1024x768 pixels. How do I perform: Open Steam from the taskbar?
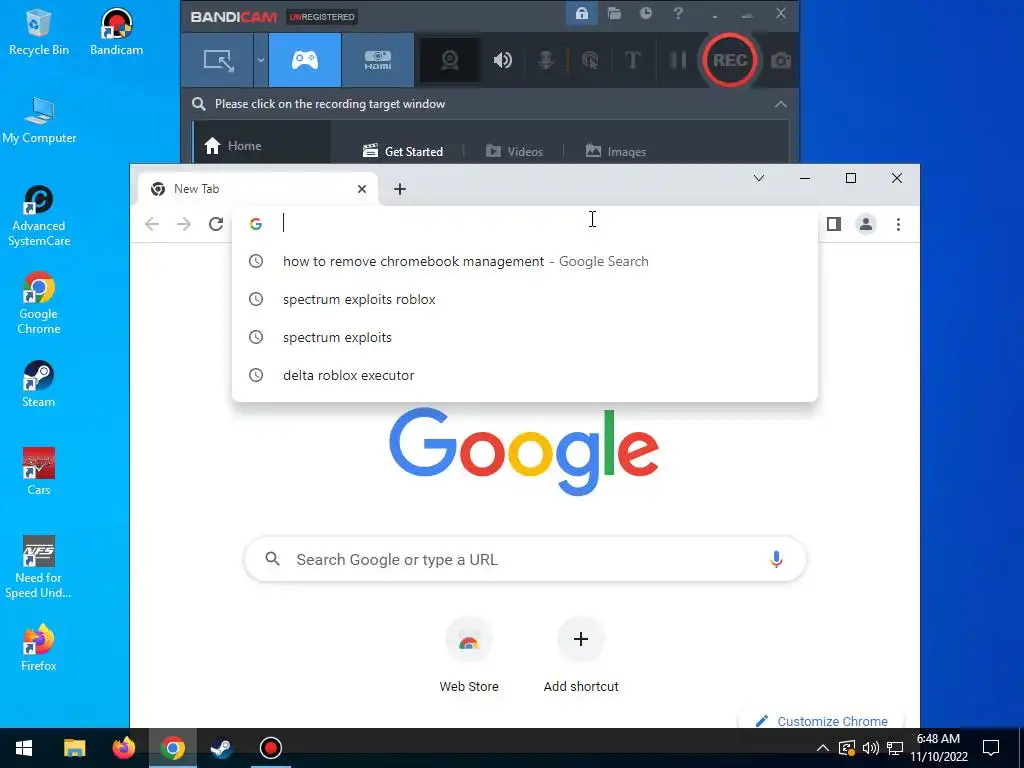[221, 748]
